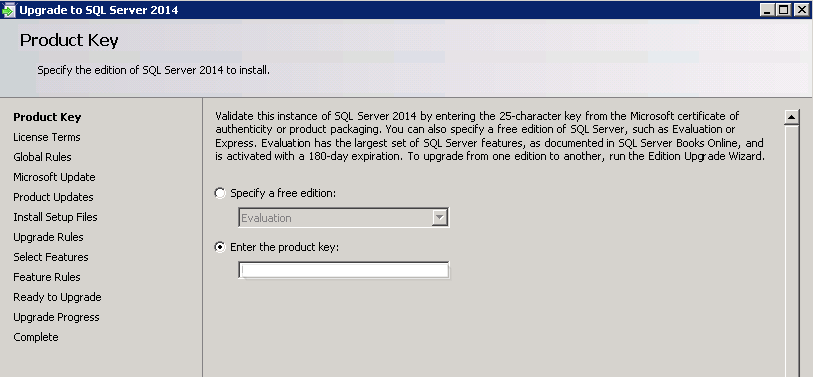This screenshot has height=377, width=813.
Task: Click the scrollbar up arrow
Action: point(791,117)
